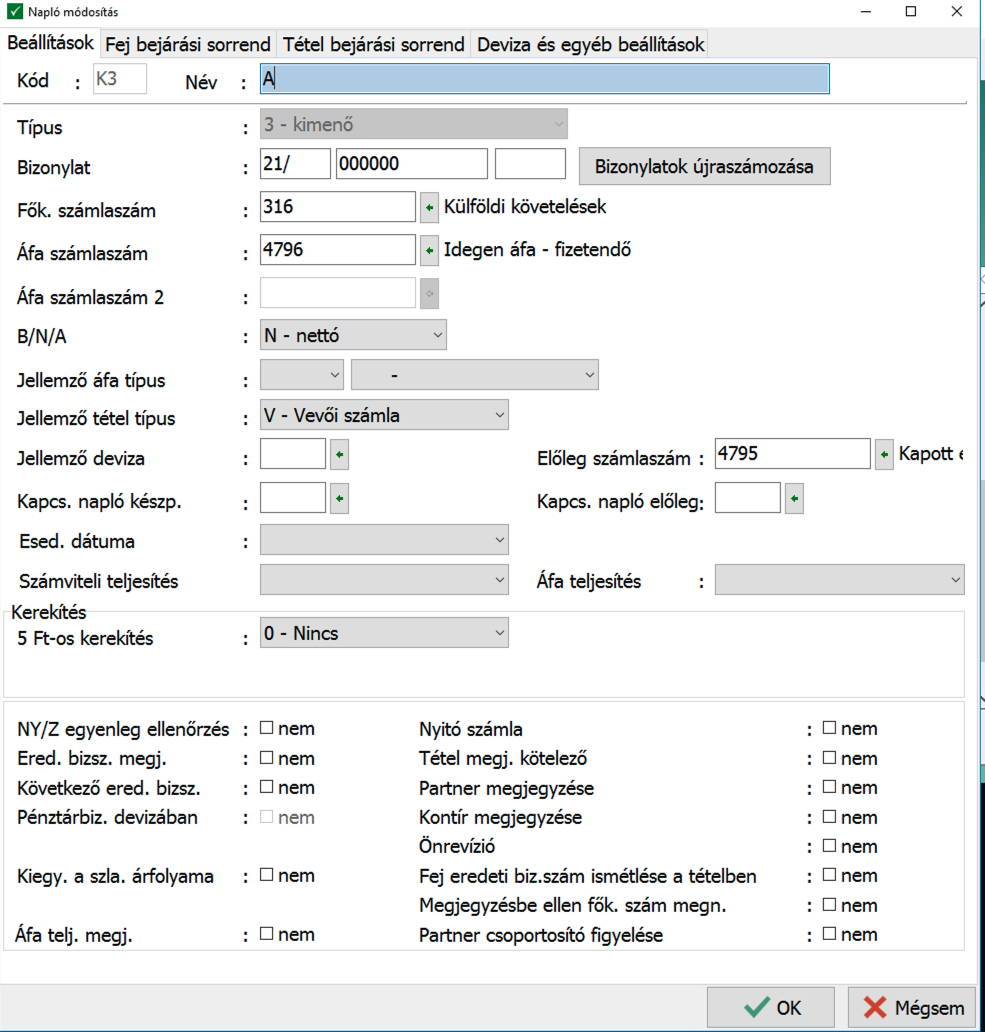Click the Kapcs. napló készp. input field

point(293,498)
